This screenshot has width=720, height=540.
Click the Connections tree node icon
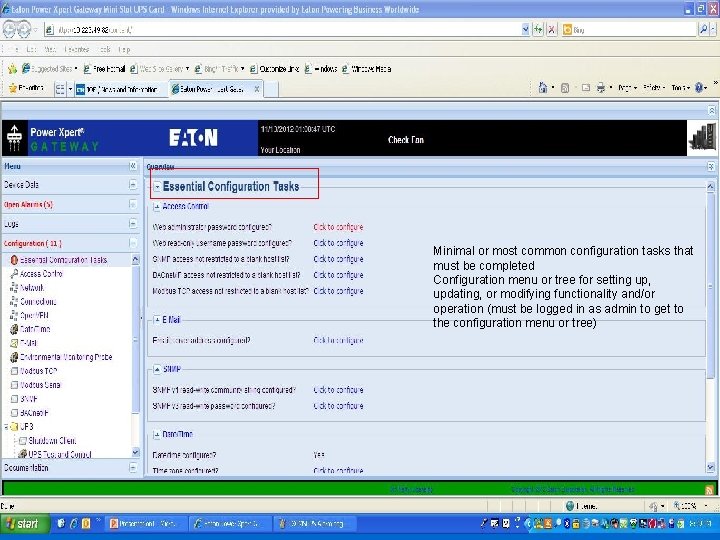14,302
